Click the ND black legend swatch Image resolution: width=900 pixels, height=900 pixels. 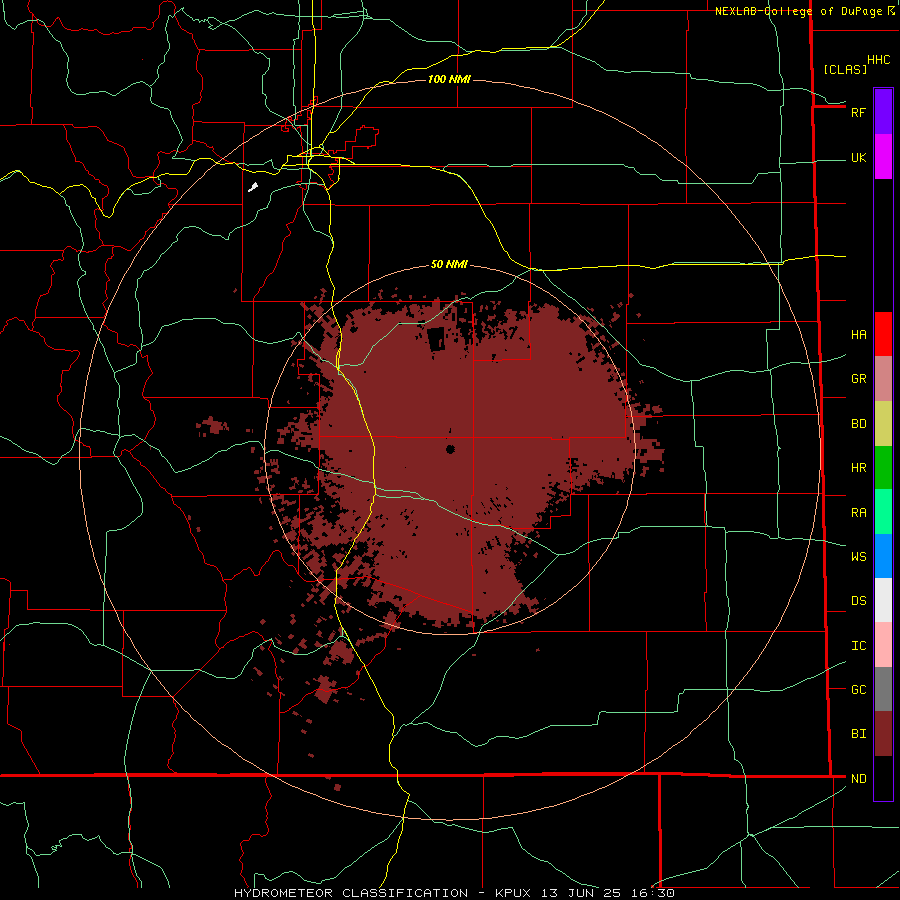[883, 778]
